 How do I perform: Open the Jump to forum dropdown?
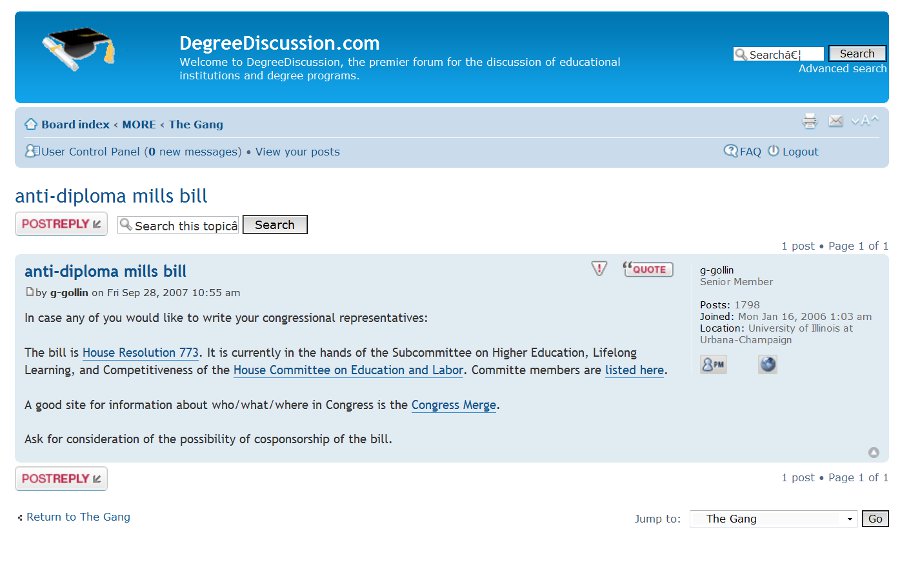pos(773,518)
